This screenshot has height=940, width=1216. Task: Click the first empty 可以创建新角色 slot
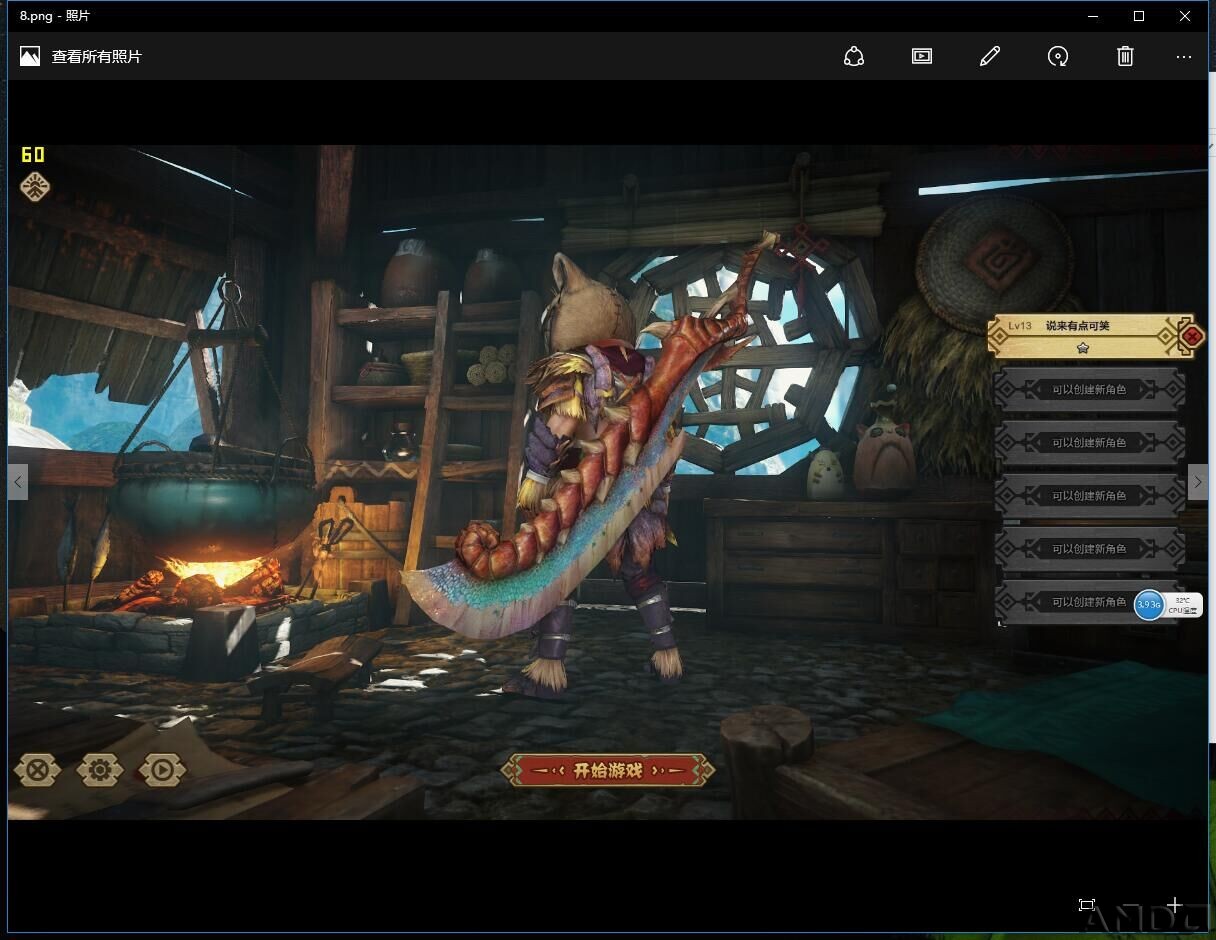1090,389
